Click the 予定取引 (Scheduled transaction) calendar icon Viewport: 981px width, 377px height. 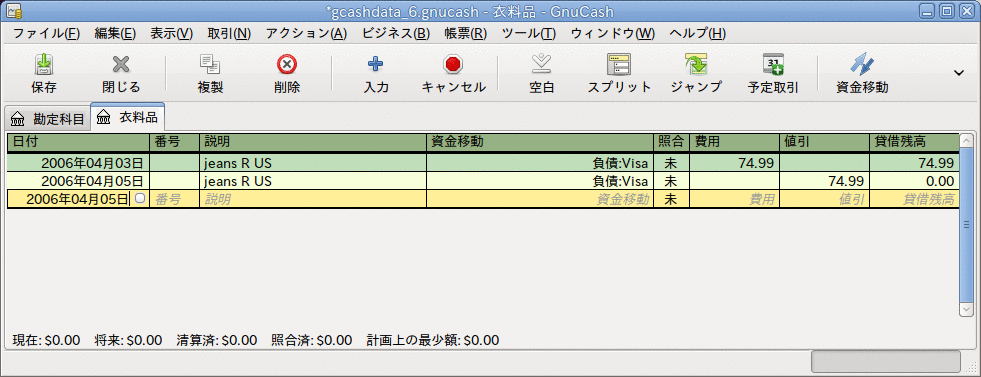click(x=773, y=64)
